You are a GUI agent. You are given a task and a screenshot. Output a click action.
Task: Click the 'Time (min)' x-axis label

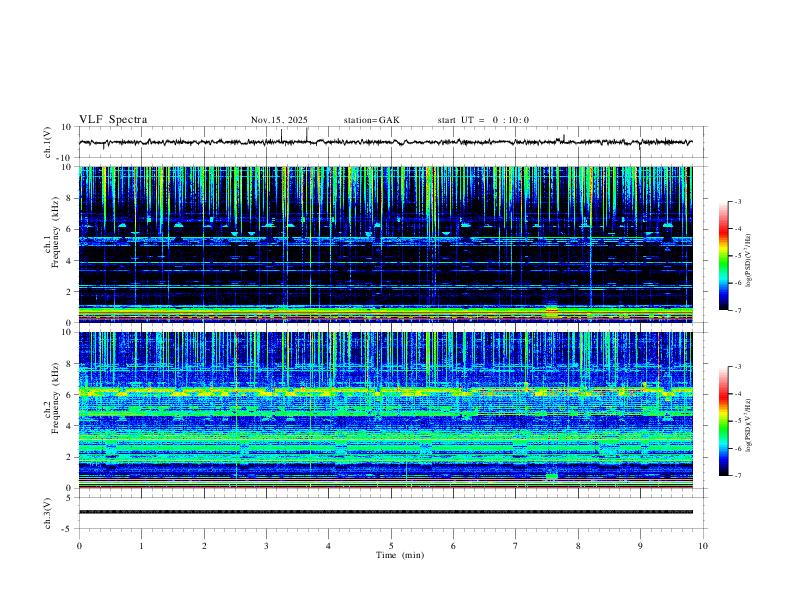[x=400, y=555]
